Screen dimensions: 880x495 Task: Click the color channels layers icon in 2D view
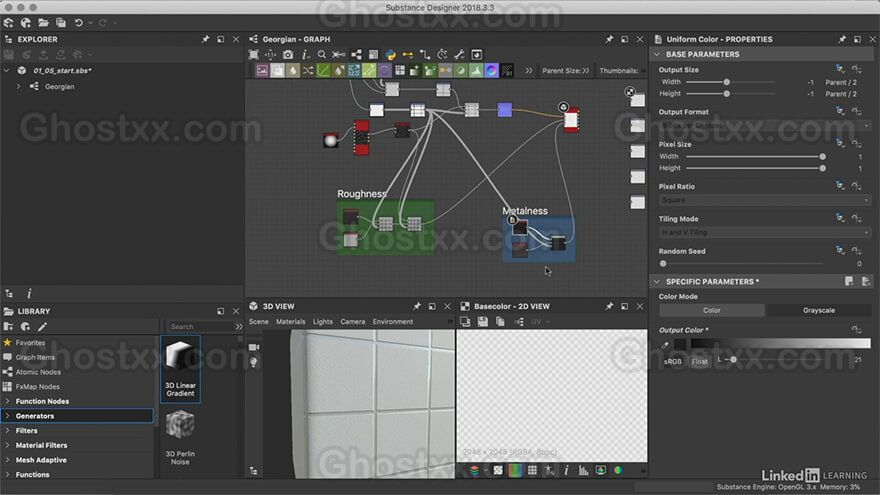pos(474,470)
